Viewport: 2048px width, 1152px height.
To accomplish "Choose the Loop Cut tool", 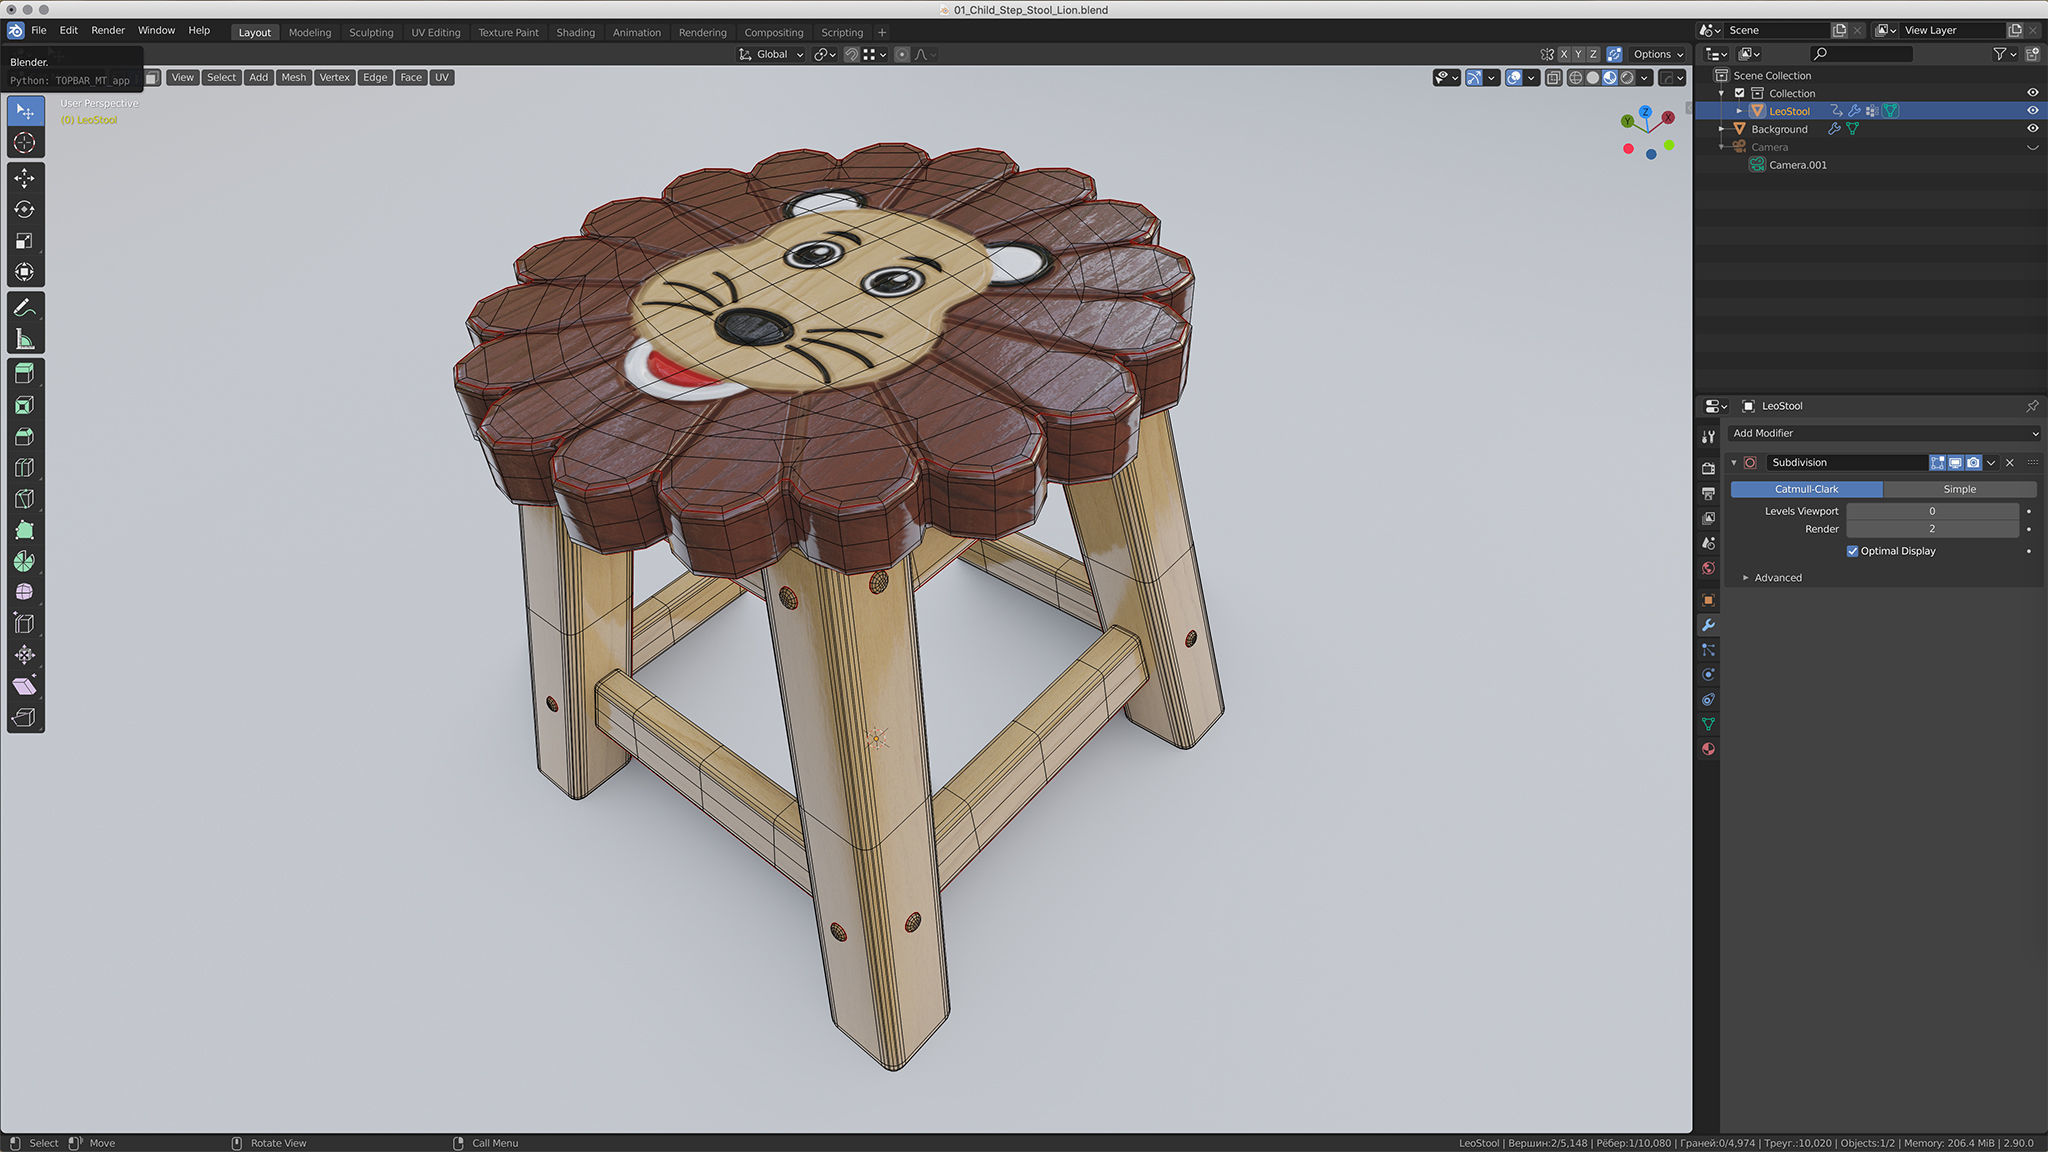I will pyautogui.click(x=25, y=467).
